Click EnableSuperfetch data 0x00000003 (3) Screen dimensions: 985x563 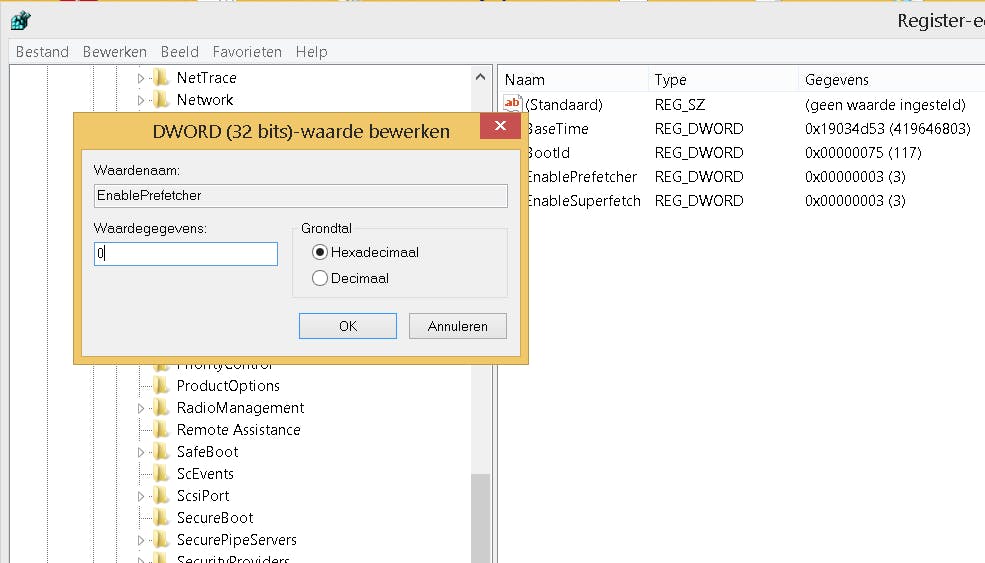point(855,200)
